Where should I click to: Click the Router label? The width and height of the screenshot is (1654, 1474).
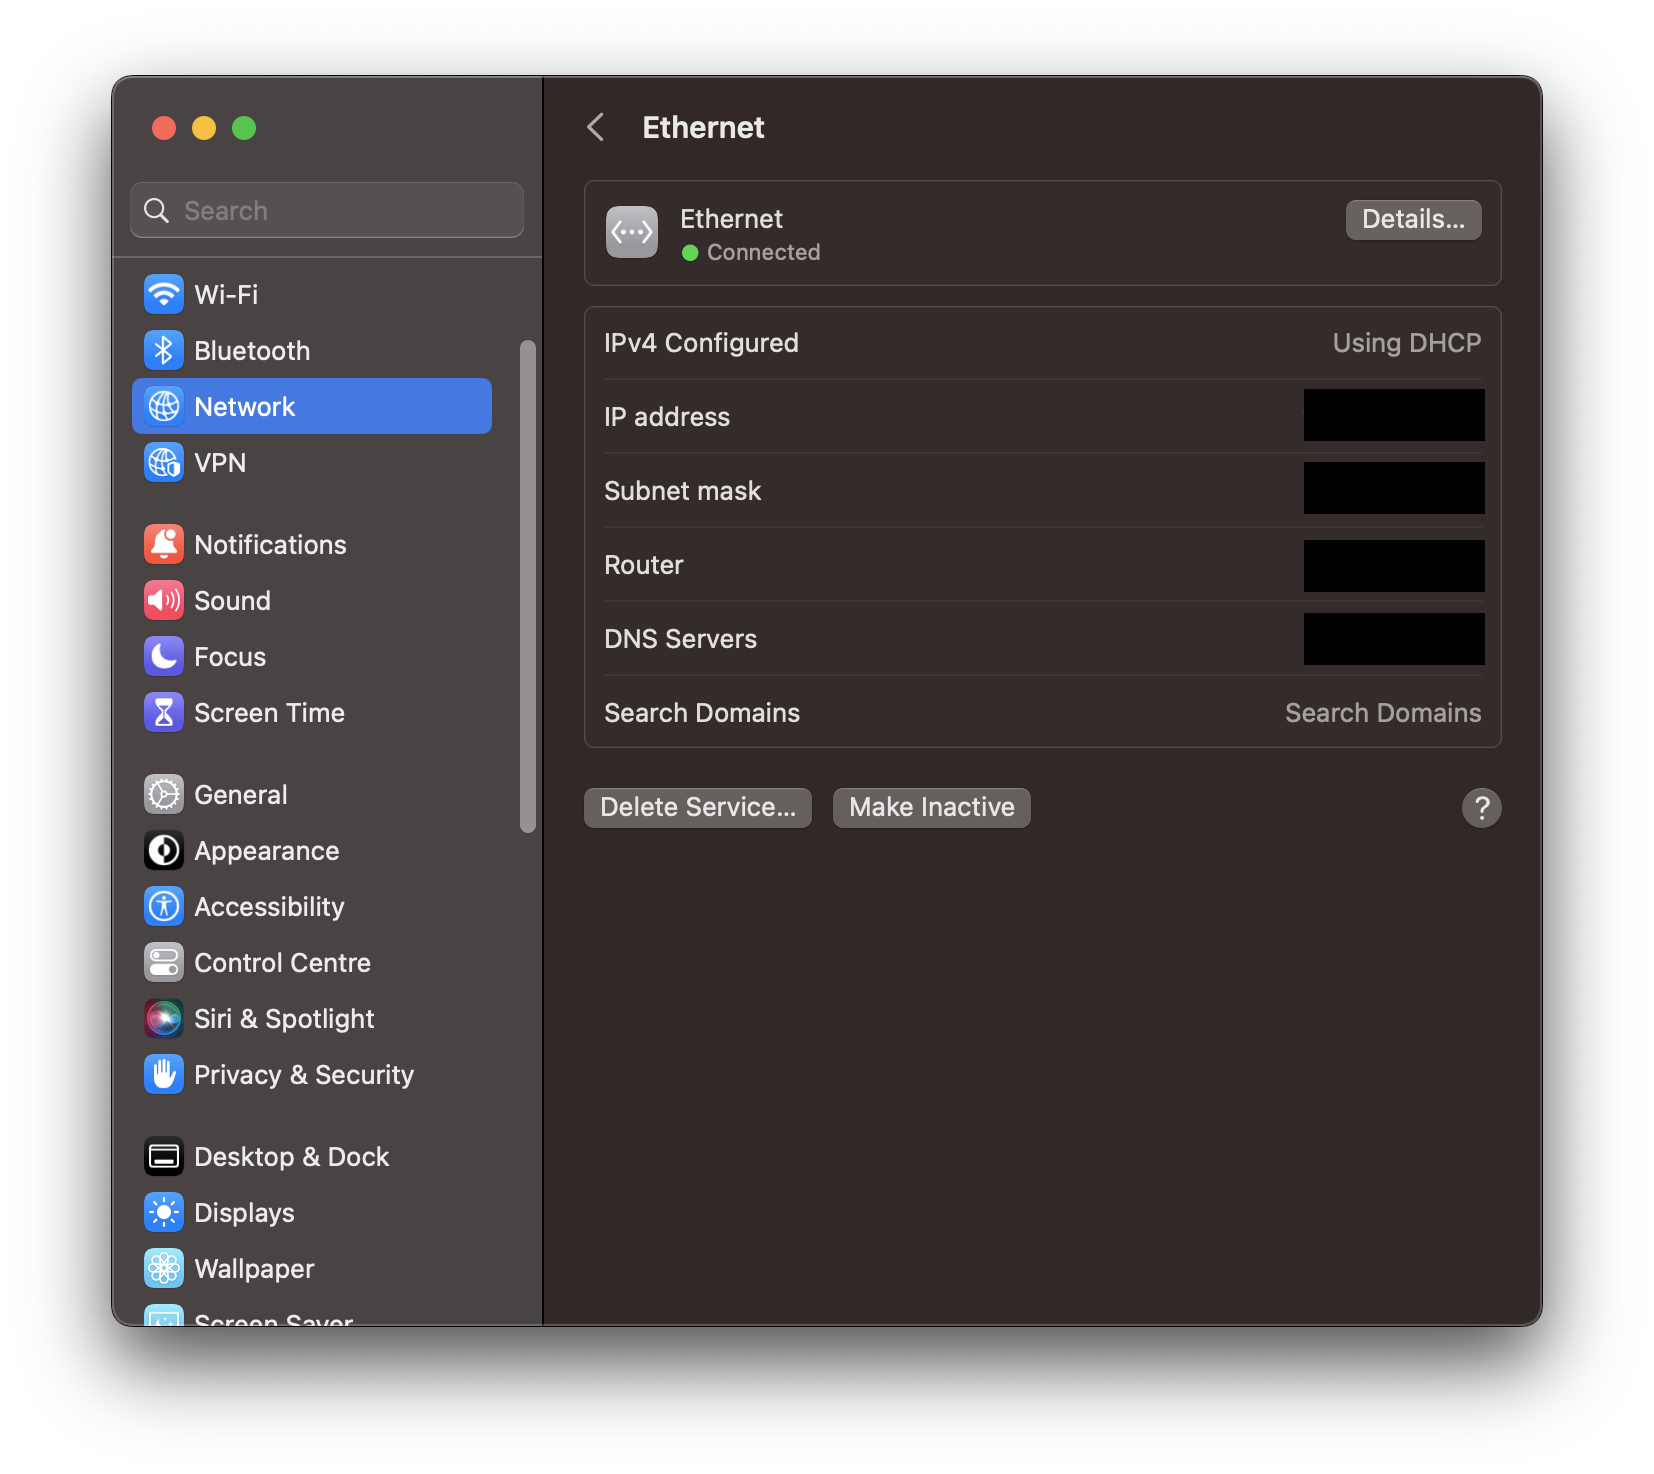coord(644,564)
